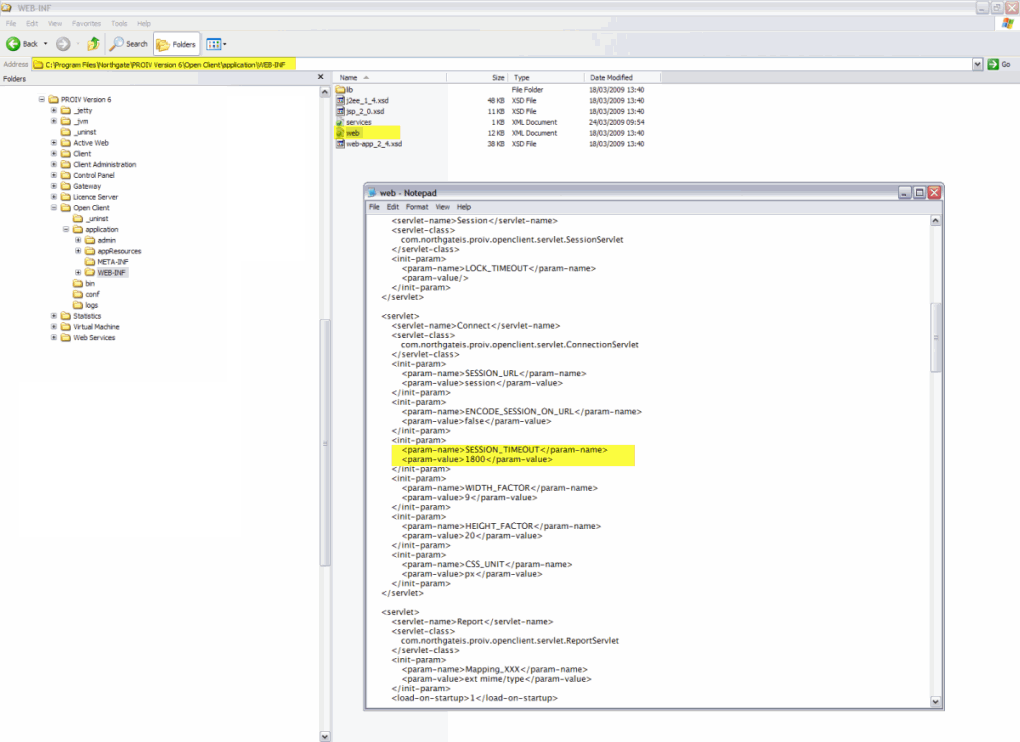The image size is (1020, 742).
Task: Click the WIDTH_FACTOR param-name line
Action: 500,488
